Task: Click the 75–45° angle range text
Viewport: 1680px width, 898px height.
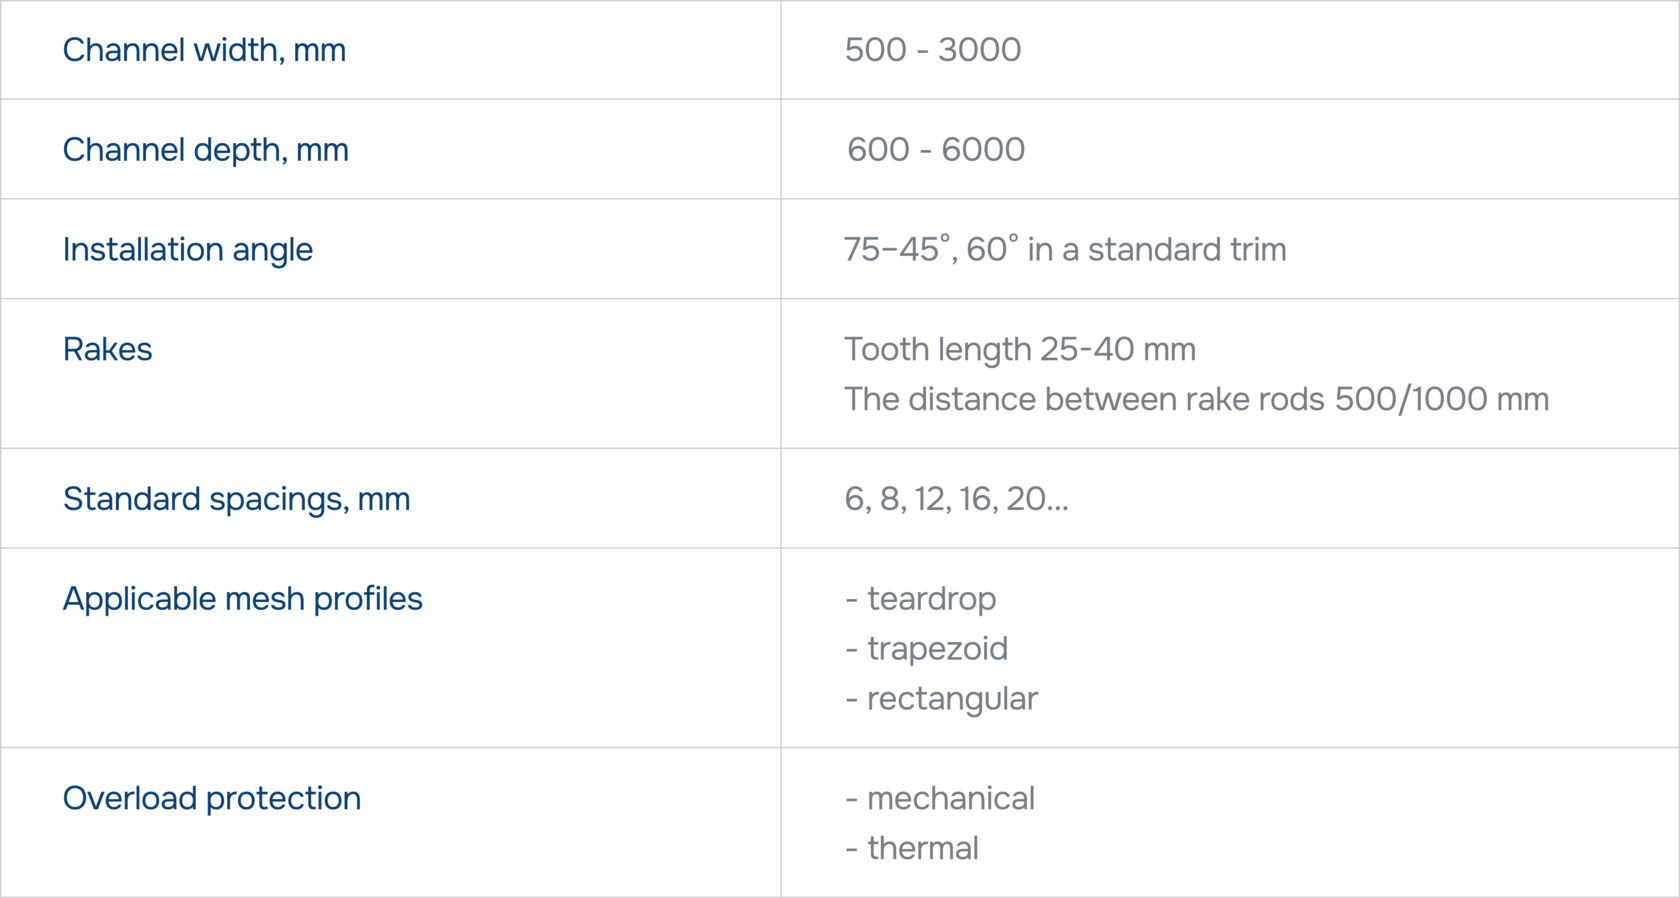Action: point(893,250)
